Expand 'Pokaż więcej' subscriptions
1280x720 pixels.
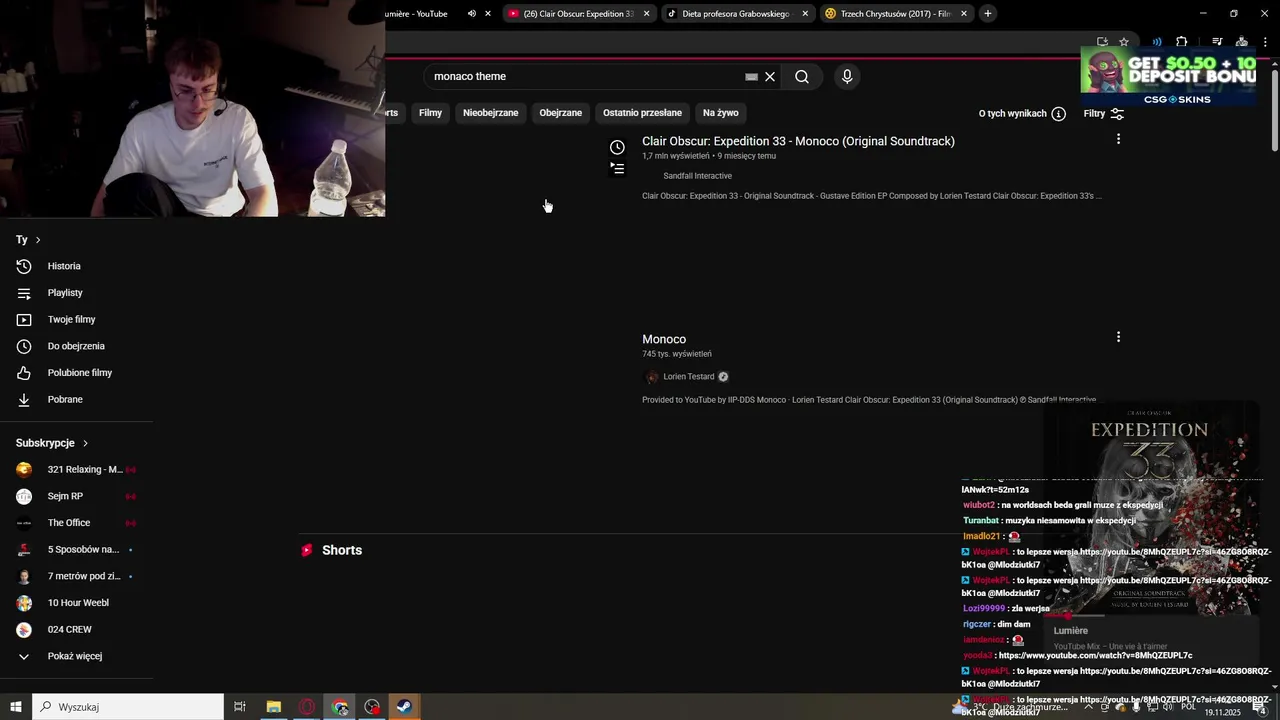(x=76, y=656)
